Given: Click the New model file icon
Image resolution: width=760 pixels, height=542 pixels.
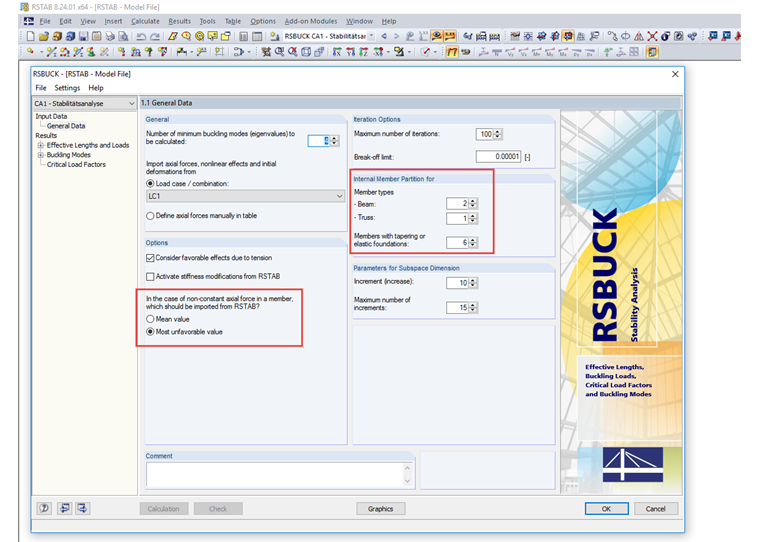Looking at the screenshot, I should coord(31,36).
